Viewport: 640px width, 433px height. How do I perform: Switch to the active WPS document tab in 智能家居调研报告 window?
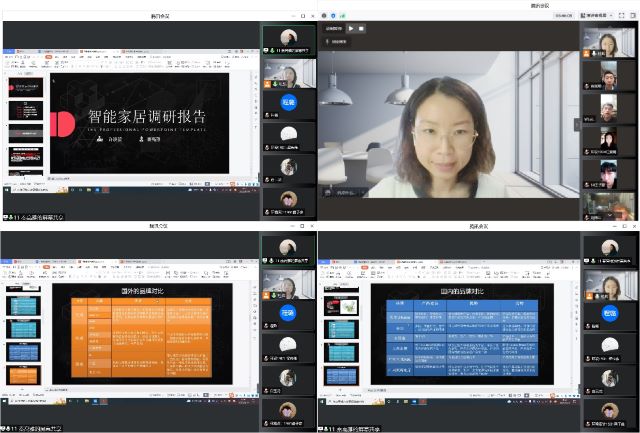click(98, 52)
